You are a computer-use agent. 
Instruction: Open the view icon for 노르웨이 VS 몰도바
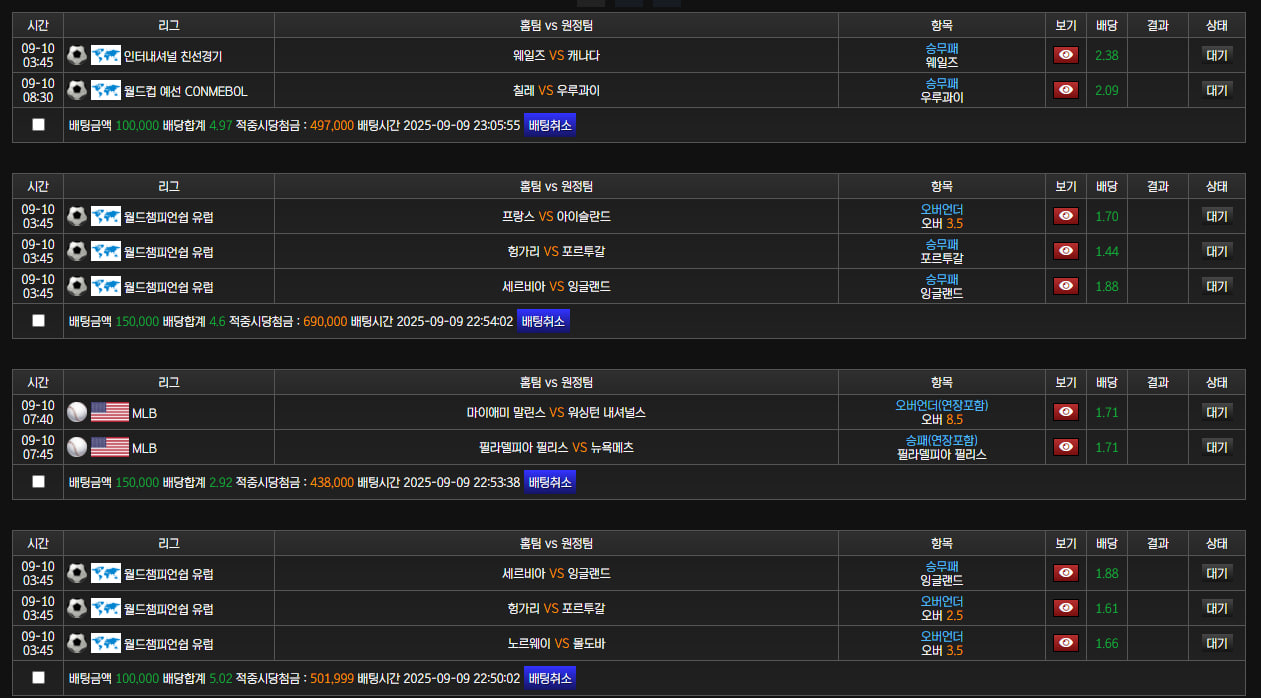[x=1065, y=643]
